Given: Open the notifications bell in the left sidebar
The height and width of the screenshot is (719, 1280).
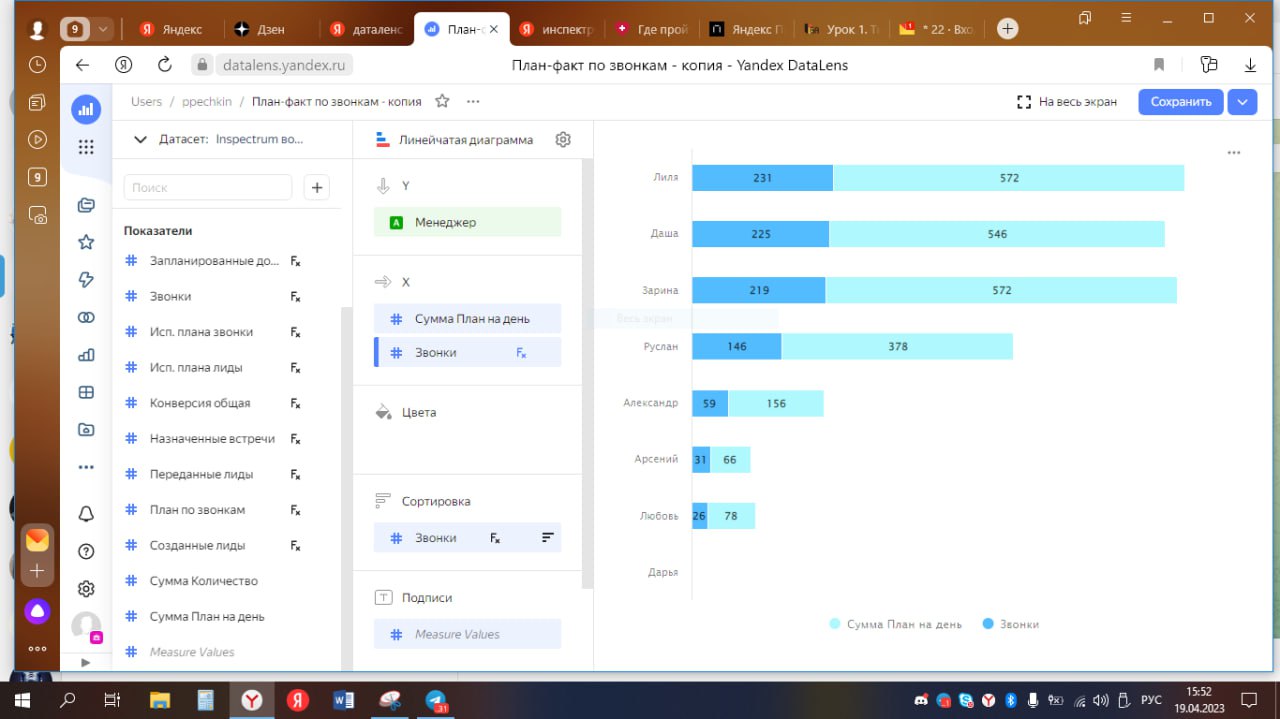Looking at the screenshot, I should (86, 514).
